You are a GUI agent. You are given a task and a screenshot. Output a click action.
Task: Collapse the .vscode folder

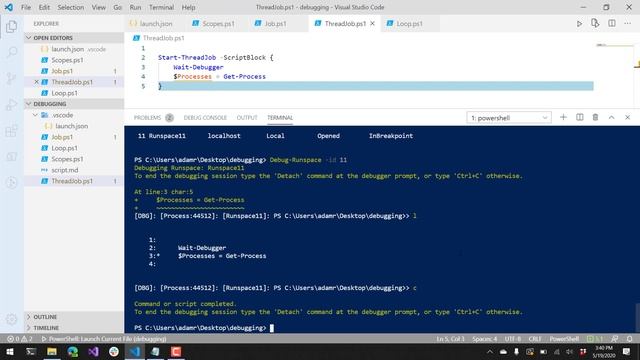36,115
